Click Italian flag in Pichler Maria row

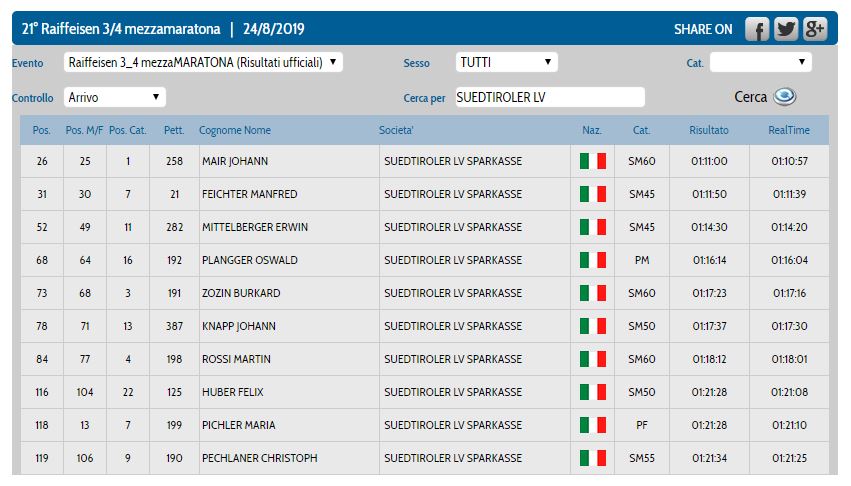593,425
